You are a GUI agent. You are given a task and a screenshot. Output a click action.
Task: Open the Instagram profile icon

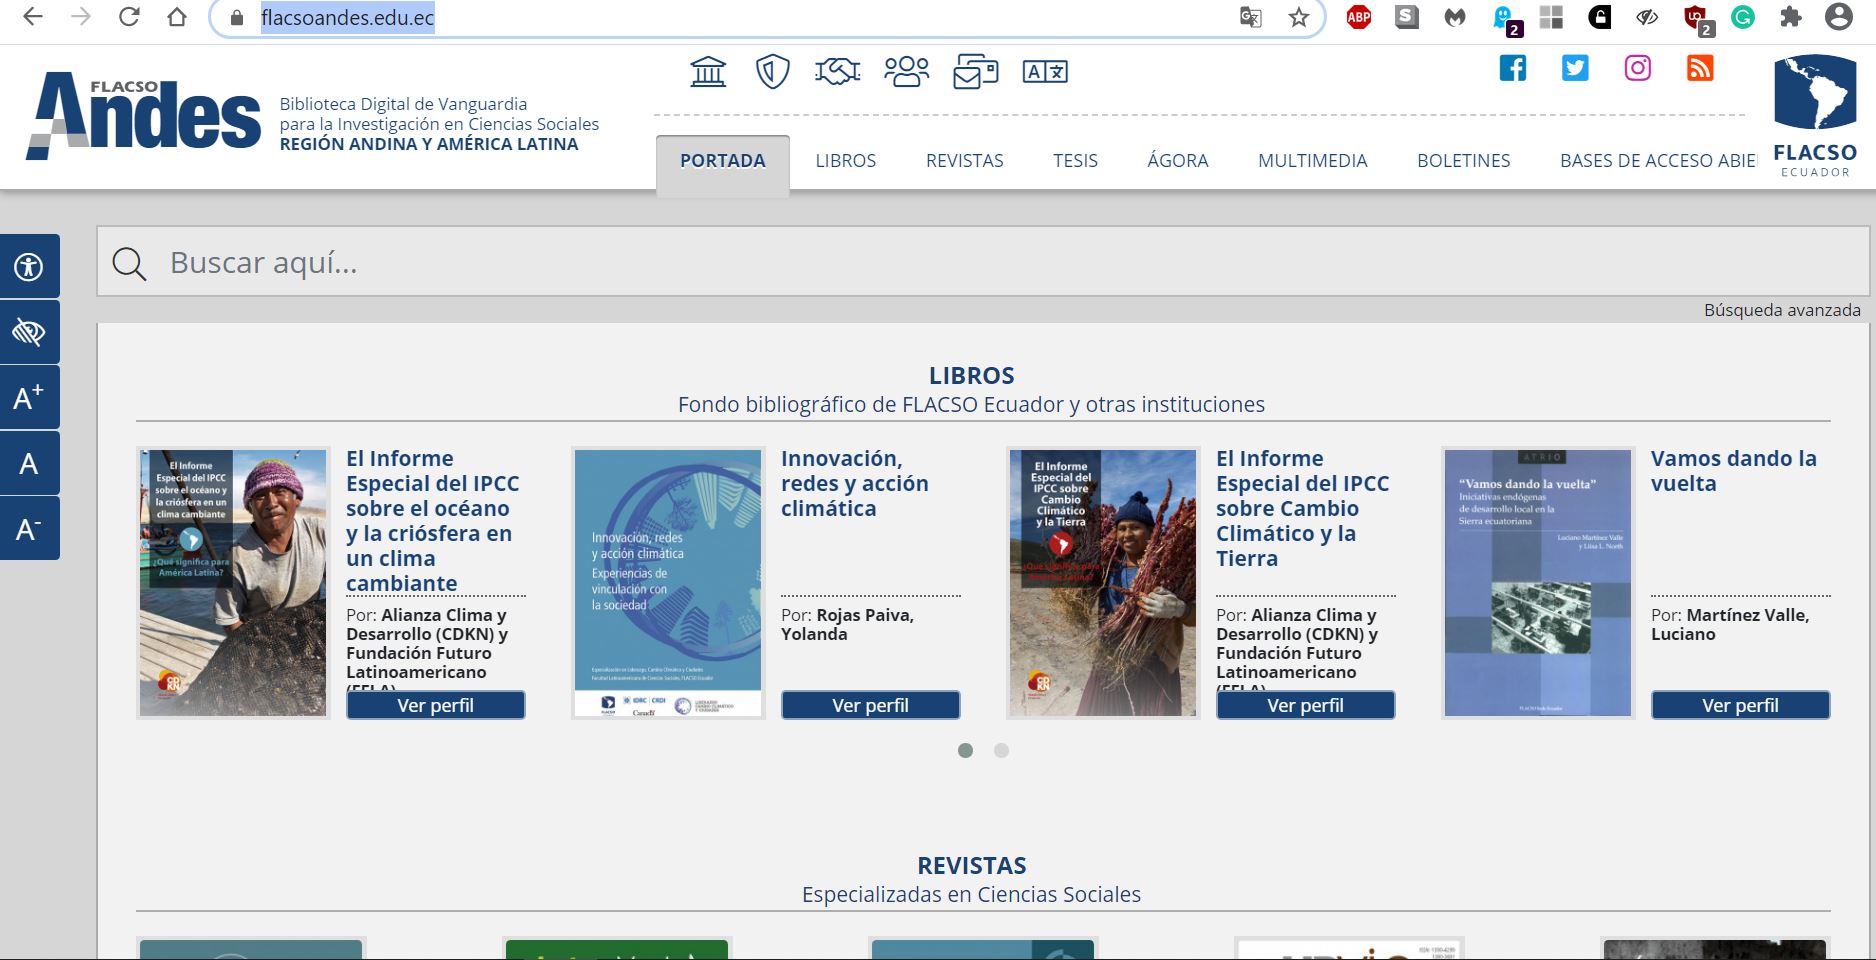1637,68
